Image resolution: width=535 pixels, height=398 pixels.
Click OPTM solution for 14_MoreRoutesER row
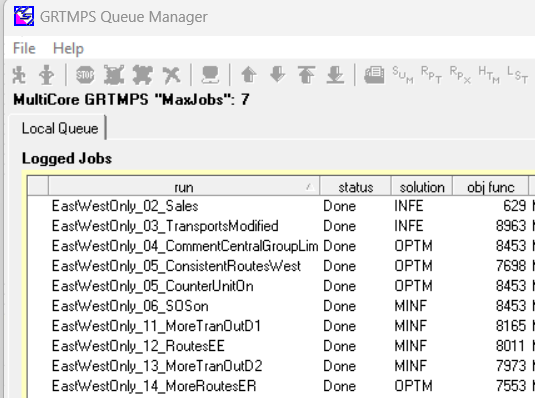(413, 386)
